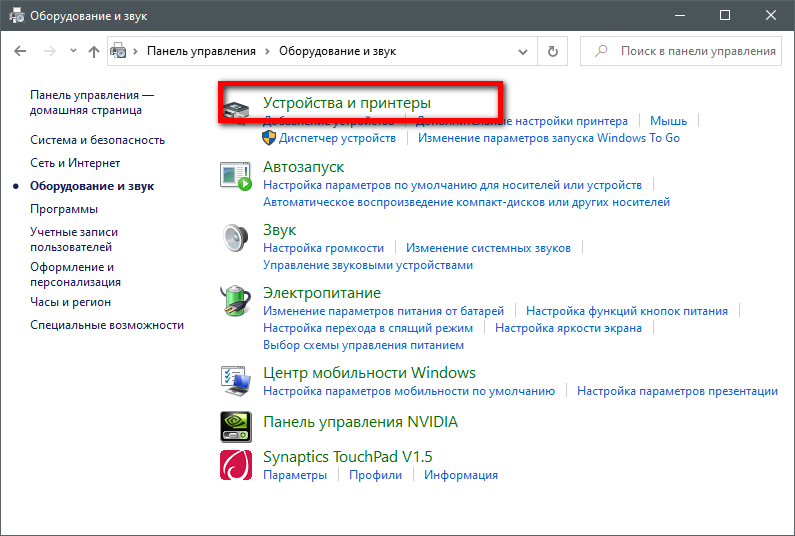Click the Synaptics TouchPad icon
795x536 pixels.
[x=236, y=465]
